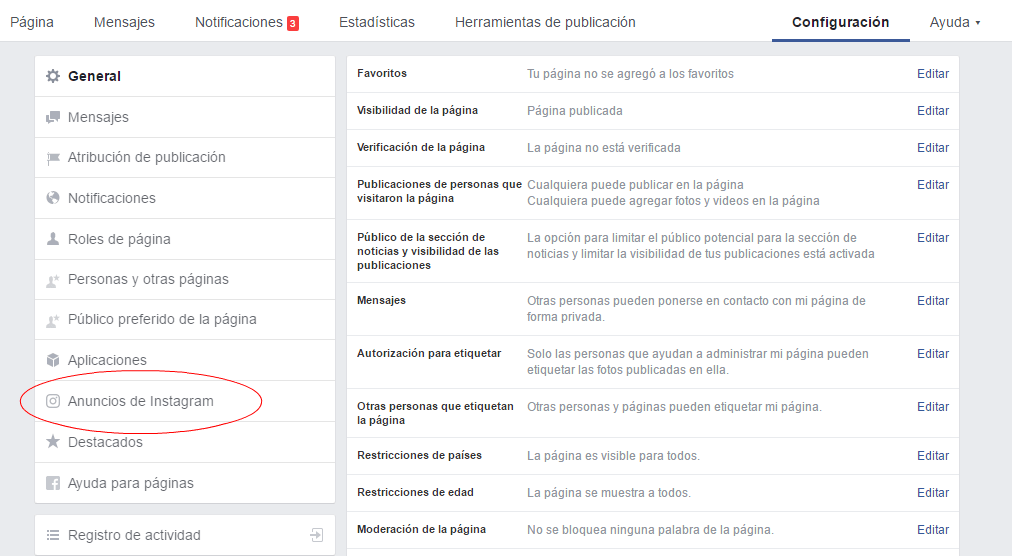This screenshot has width=1012, height=556.
Task: Open the Herramientas de publicación tab
Action: 544,22
